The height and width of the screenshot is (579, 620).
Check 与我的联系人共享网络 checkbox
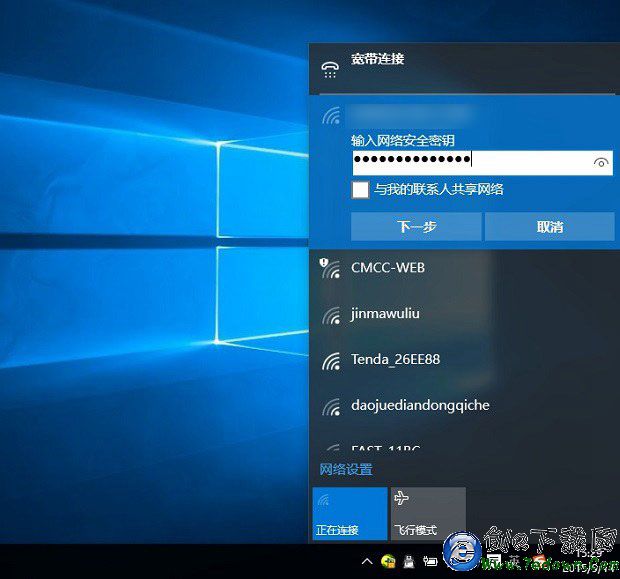click(x=360, y=190)
